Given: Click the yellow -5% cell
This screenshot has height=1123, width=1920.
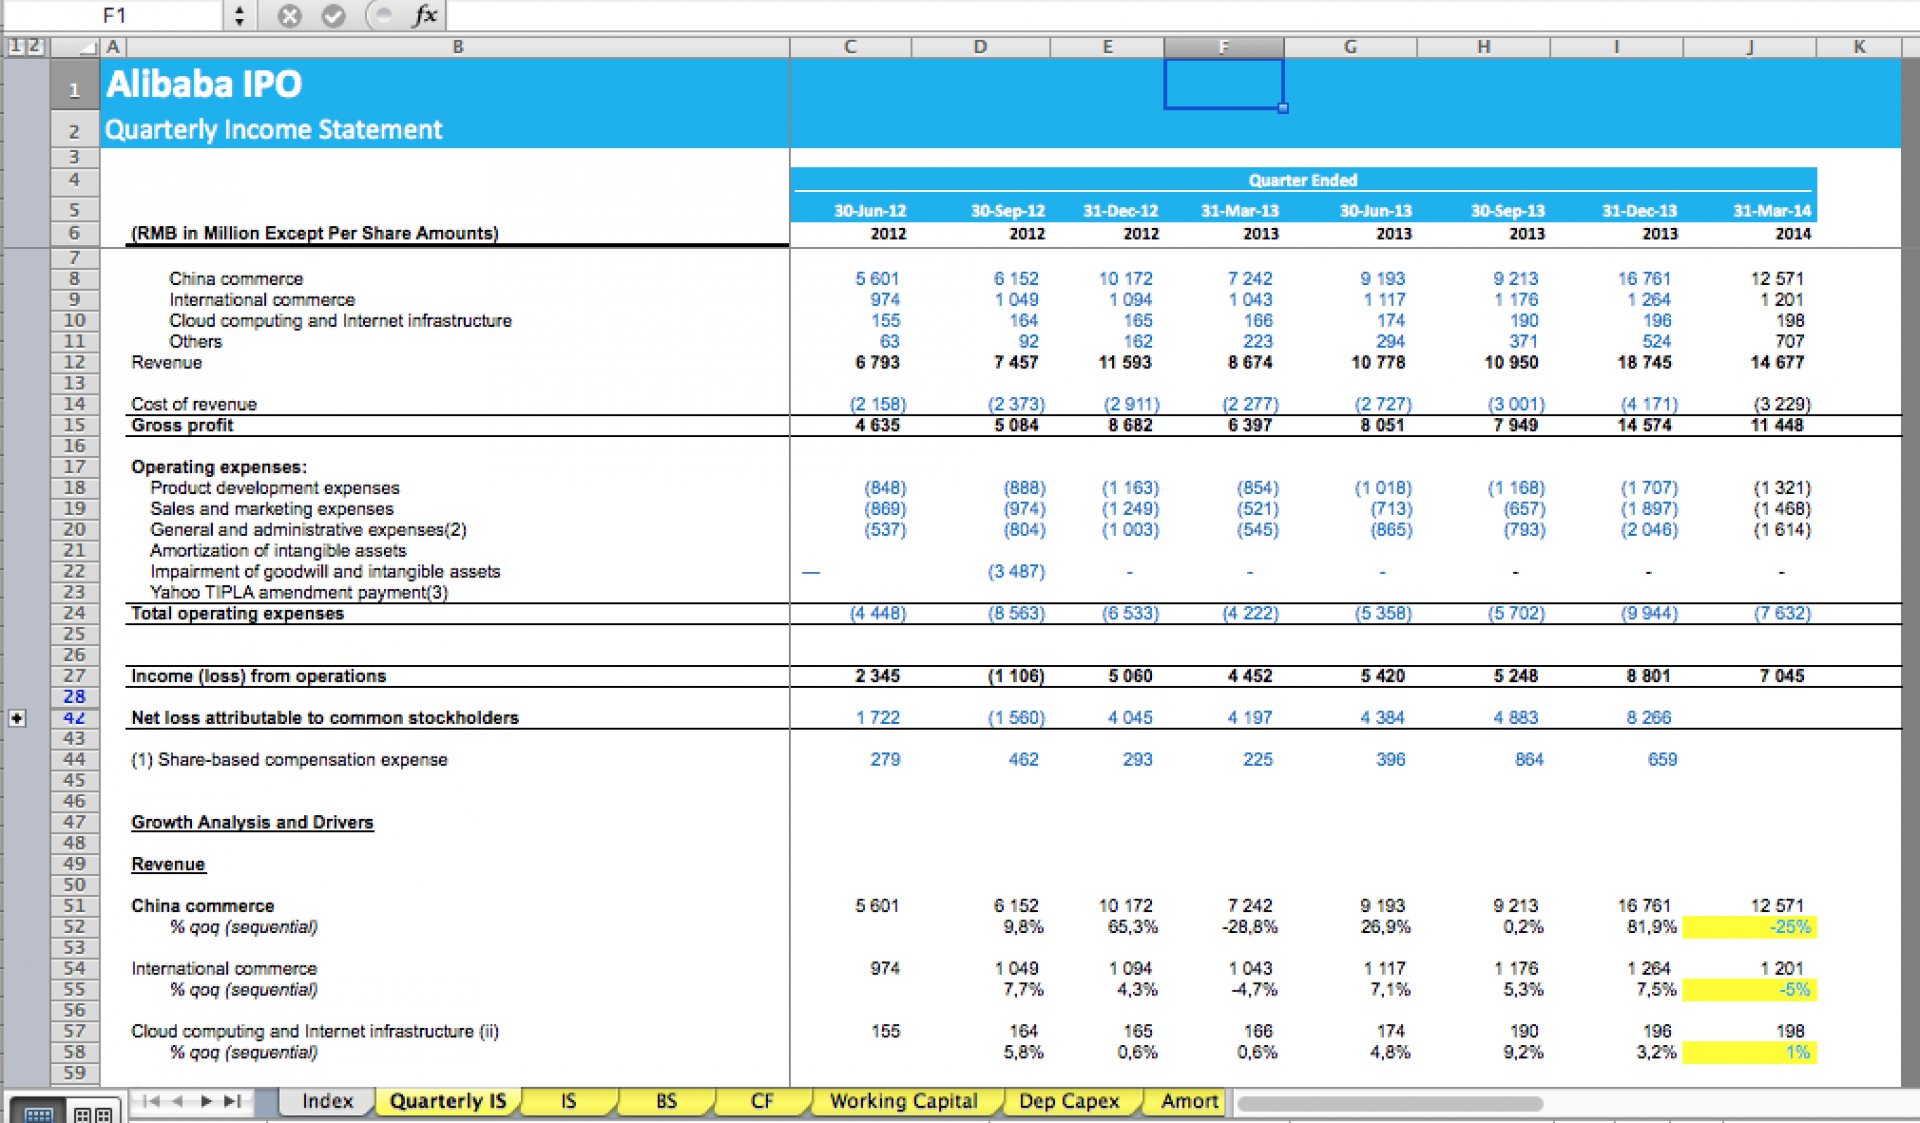Looking at the screenshot, I should [x=1750, y=990].
